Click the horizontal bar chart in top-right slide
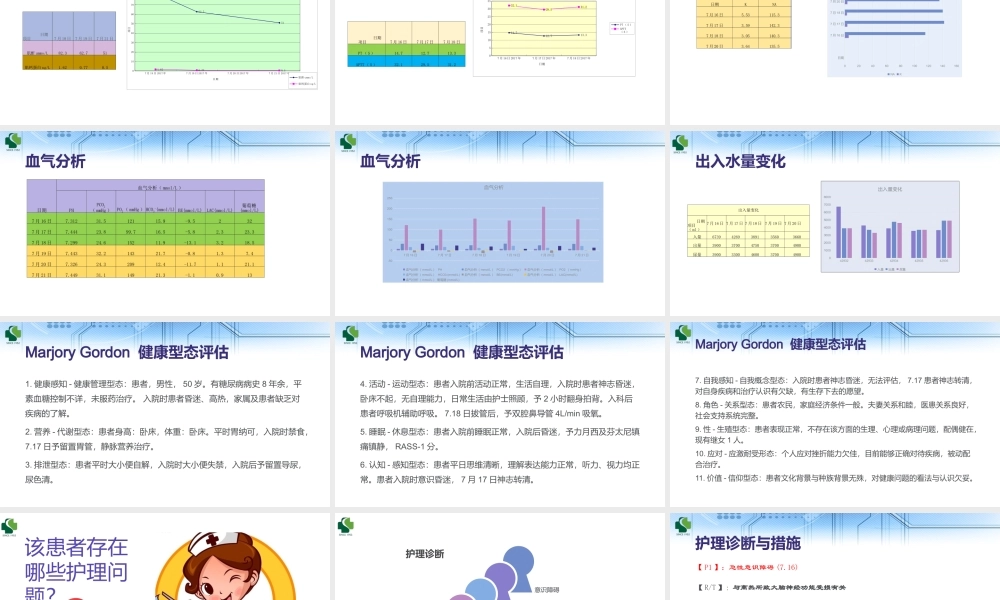 [x=895, y=38]
